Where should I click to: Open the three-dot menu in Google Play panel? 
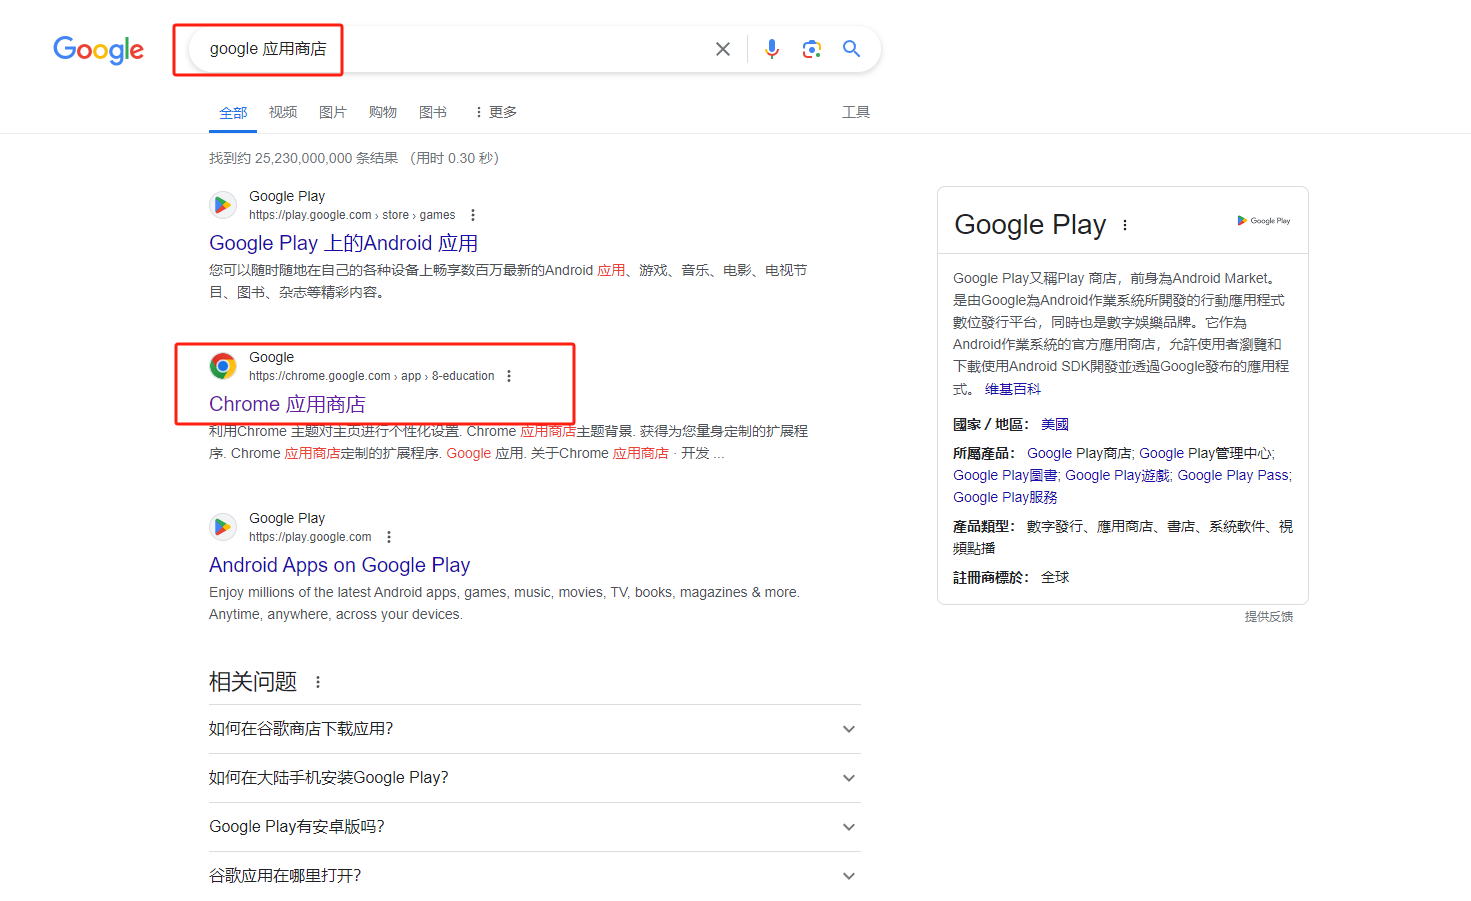[x=1125, y=225]
